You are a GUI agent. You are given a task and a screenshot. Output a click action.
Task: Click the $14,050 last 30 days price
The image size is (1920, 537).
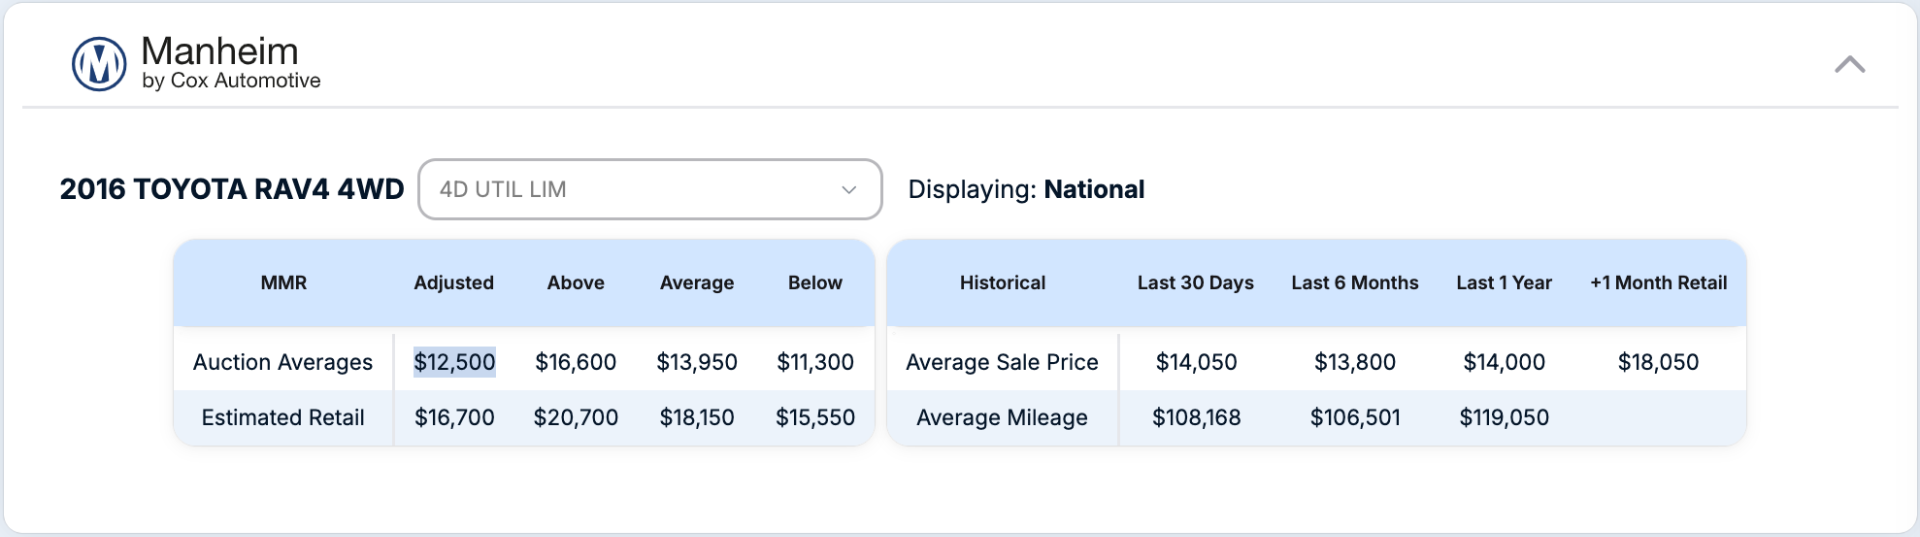coord(1197,362)
